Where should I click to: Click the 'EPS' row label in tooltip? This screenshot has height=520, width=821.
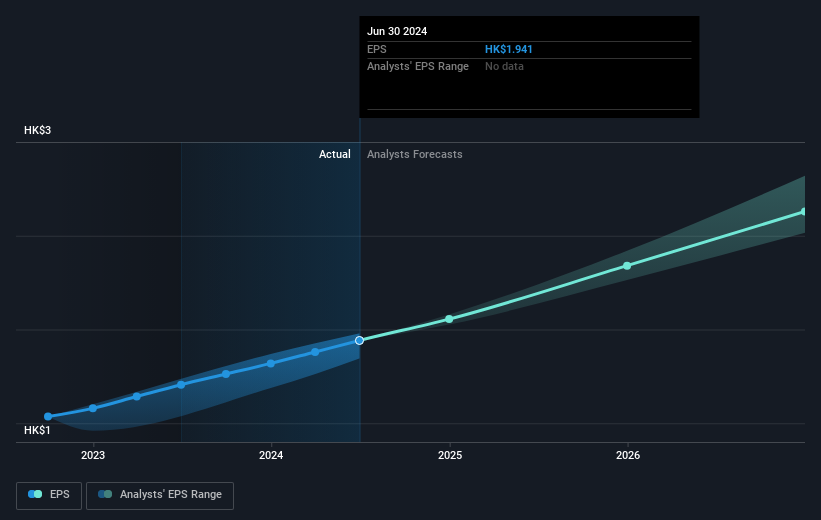(376, 49)
